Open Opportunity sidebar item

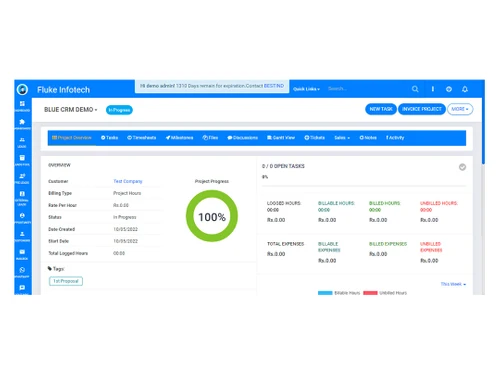tap(22, 218)
